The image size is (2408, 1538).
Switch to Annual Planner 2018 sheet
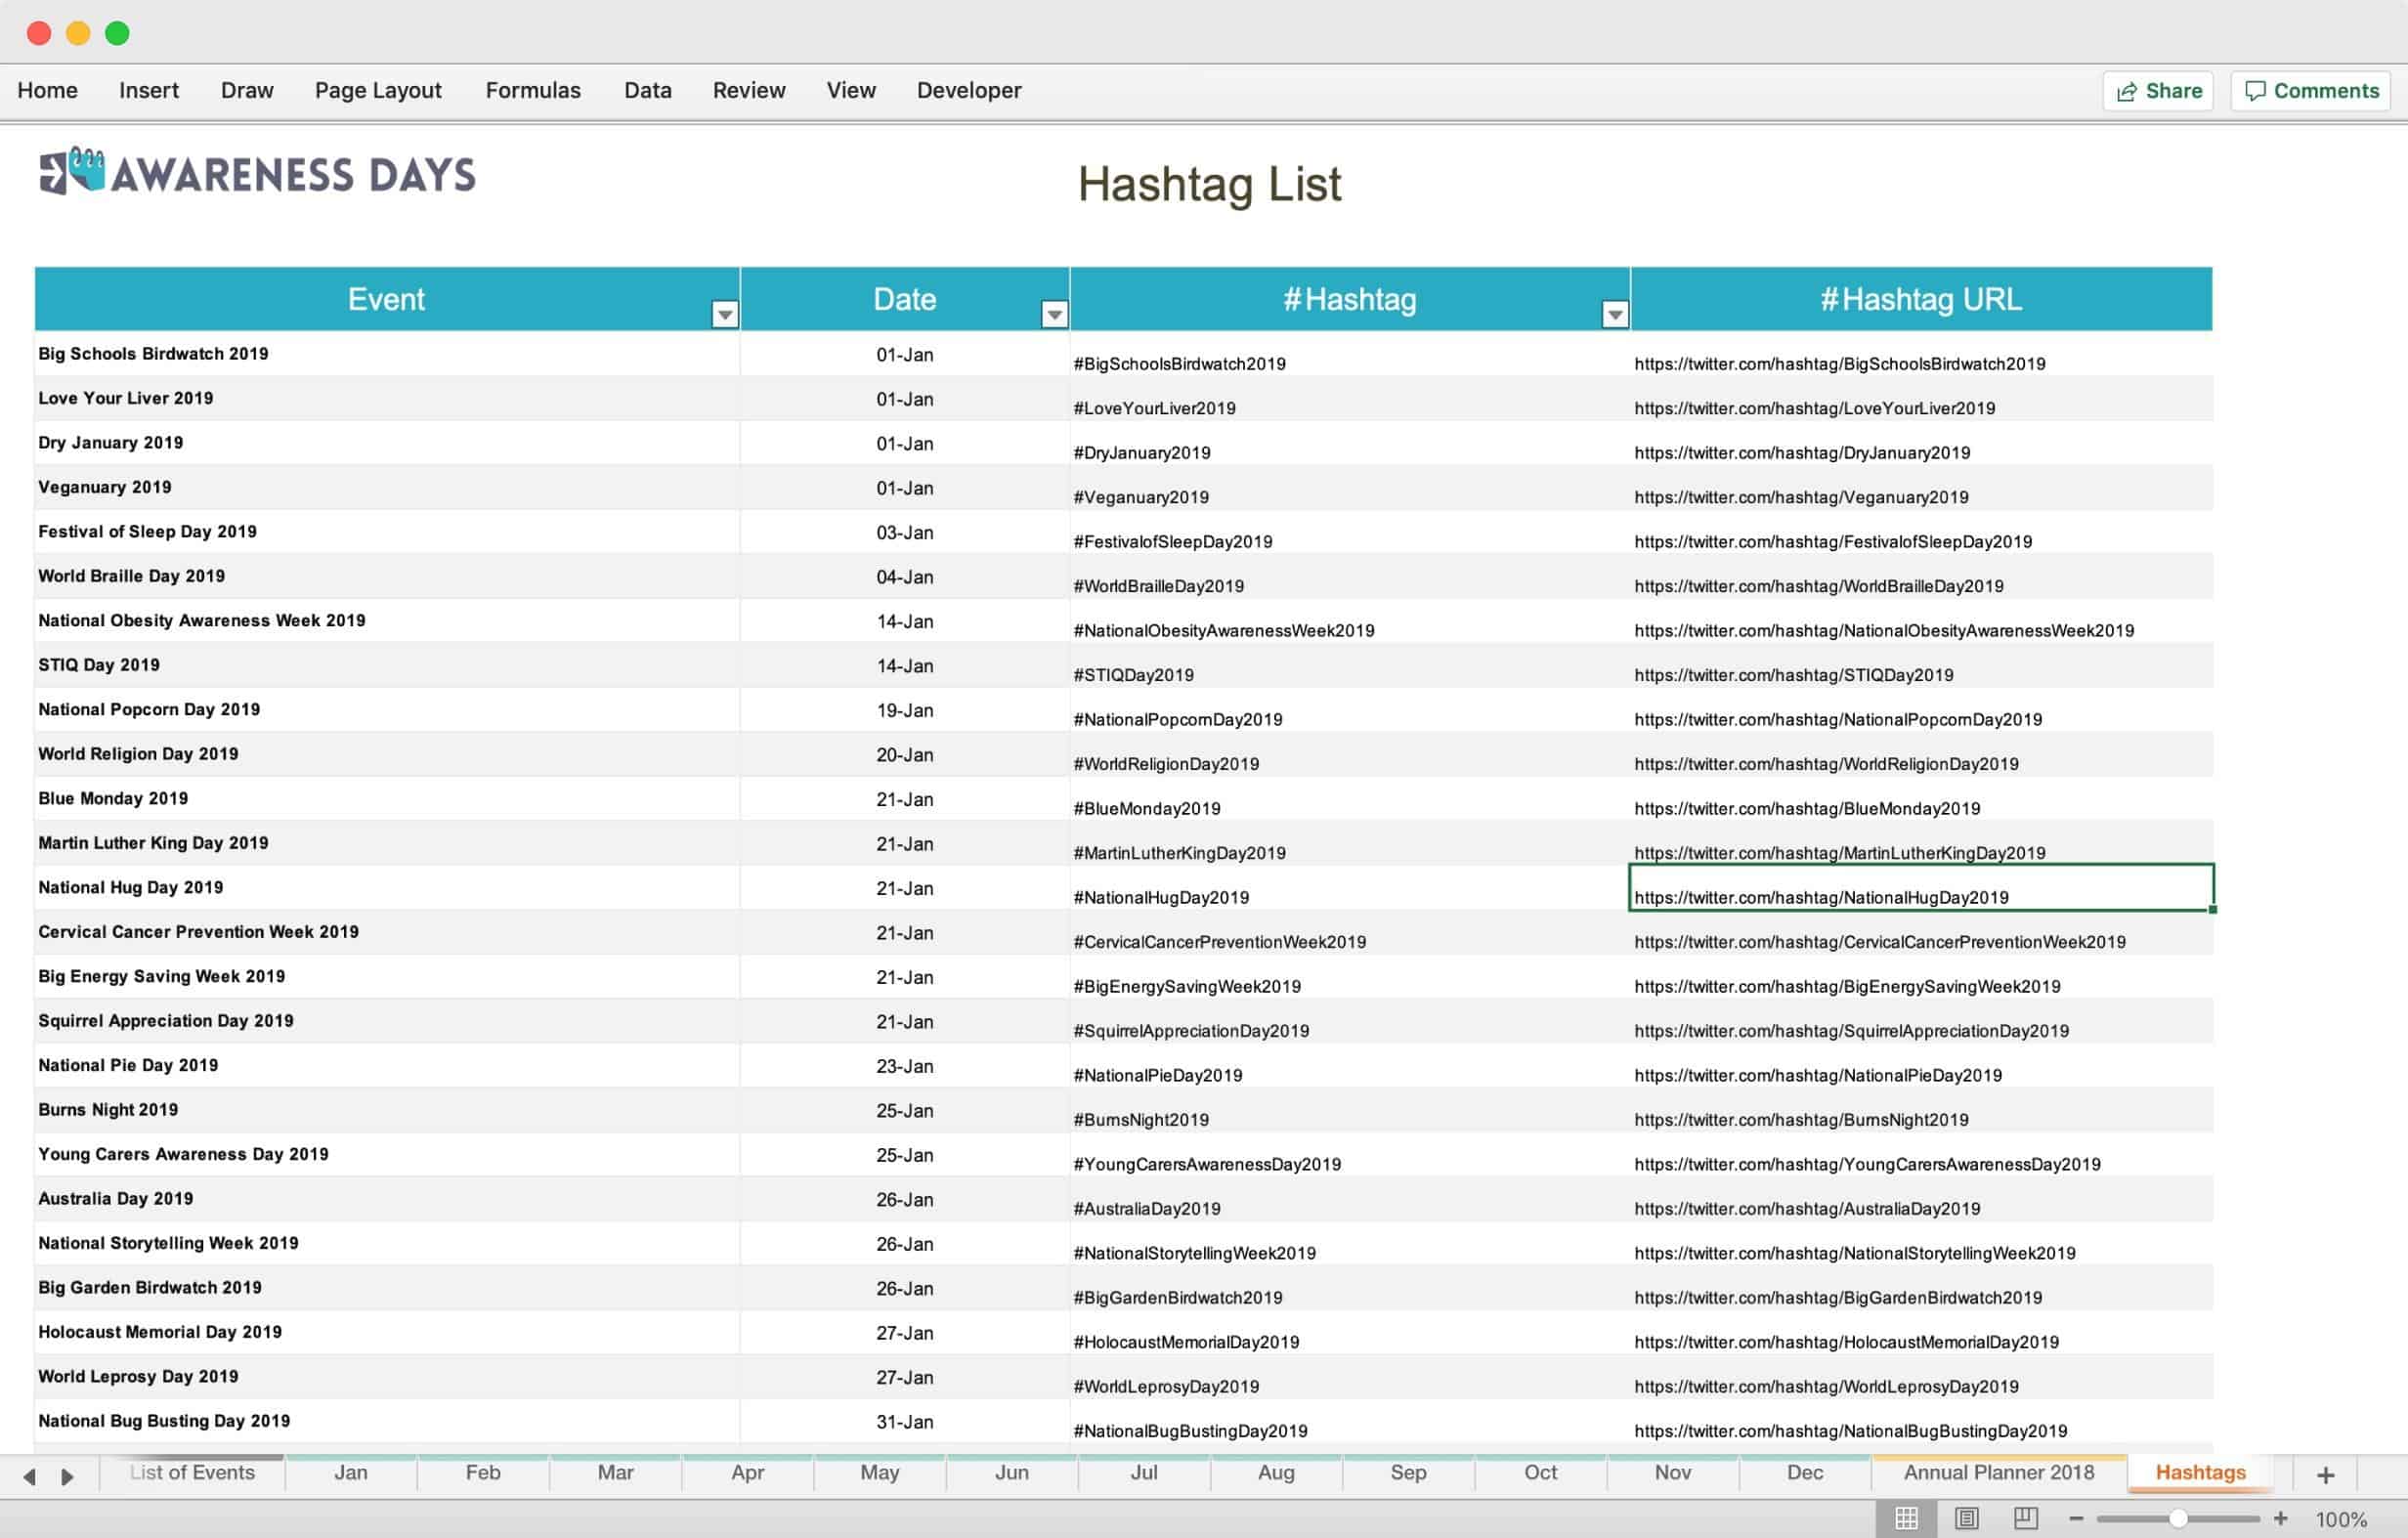[1999, 1473]
